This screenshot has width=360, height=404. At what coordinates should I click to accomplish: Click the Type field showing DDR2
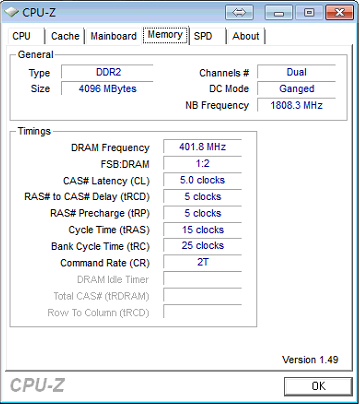pyautogui.click(x=107, y=72)
